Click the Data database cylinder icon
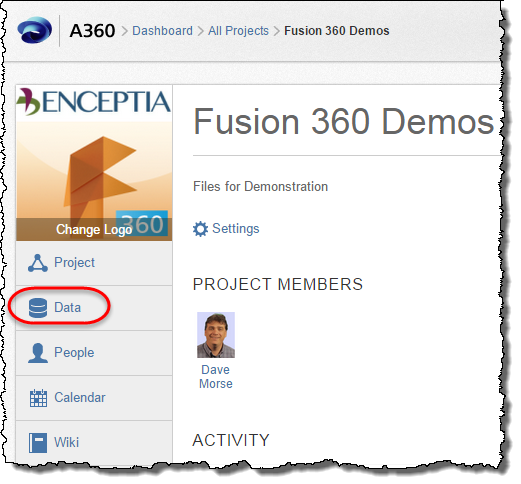This screenshot has width=521, height=484. point(38,308)
